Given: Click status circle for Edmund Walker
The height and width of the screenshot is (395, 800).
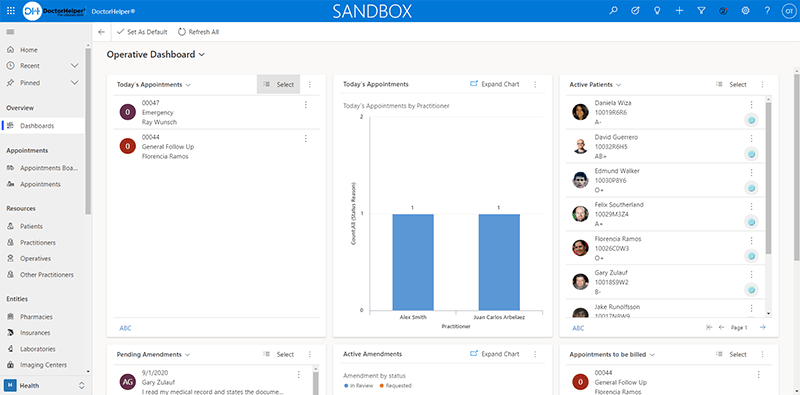Looking at the screenshot, I should 751,188.
